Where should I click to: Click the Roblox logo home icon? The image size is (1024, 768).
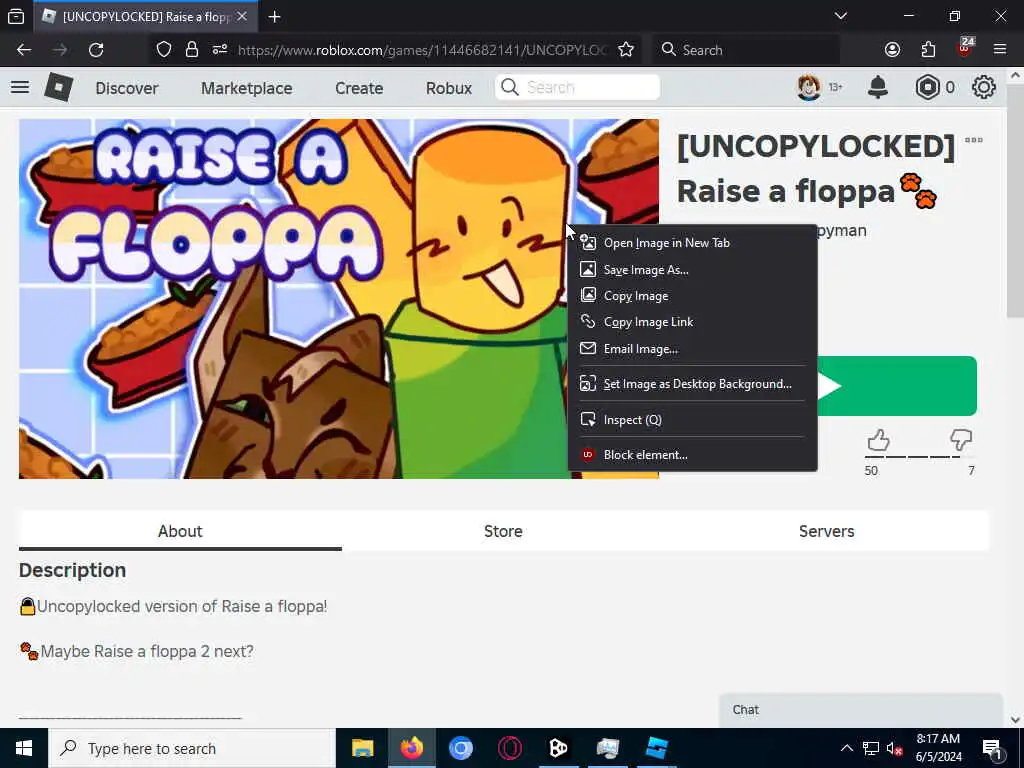[x=59, y=87]
